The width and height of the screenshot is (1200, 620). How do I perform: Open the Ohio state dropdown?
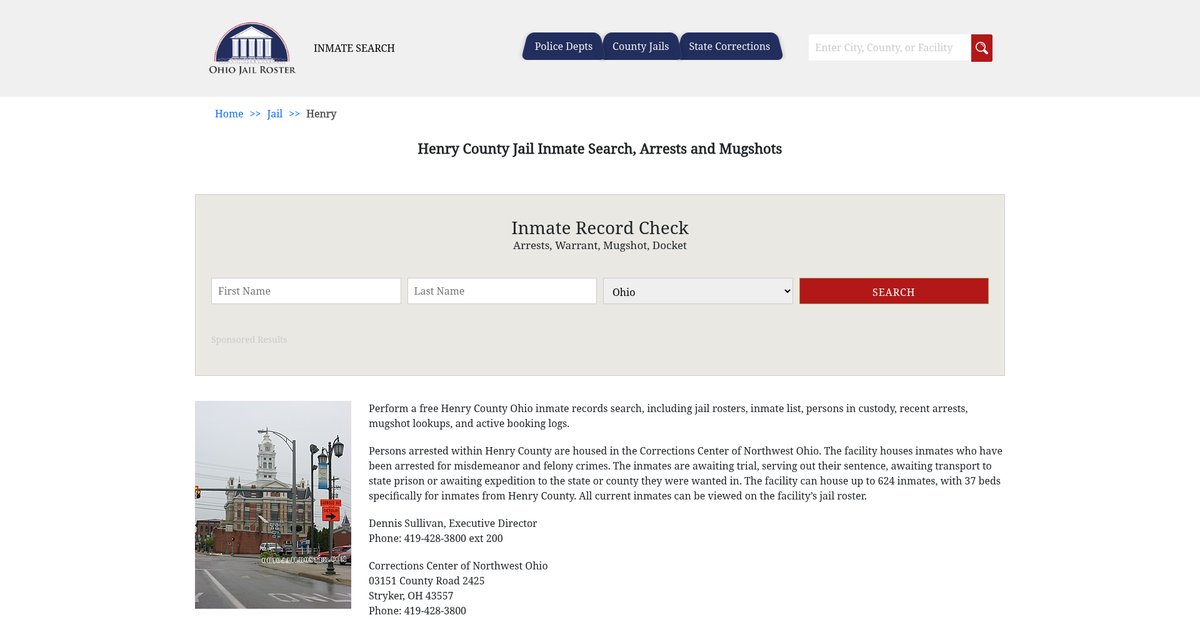click(x=698, y=291)
